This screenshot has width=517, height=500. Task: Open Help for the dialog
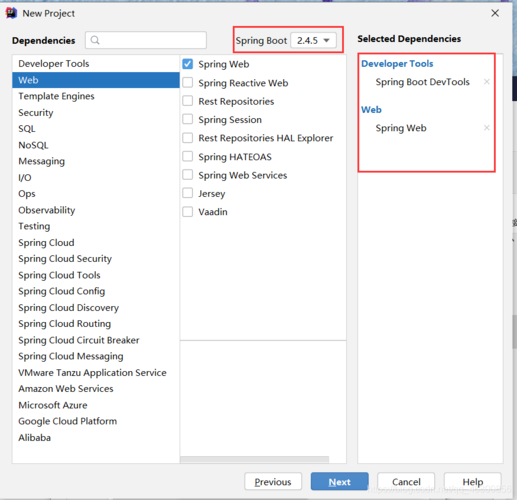pyautogui.click(x=473, y=482)
